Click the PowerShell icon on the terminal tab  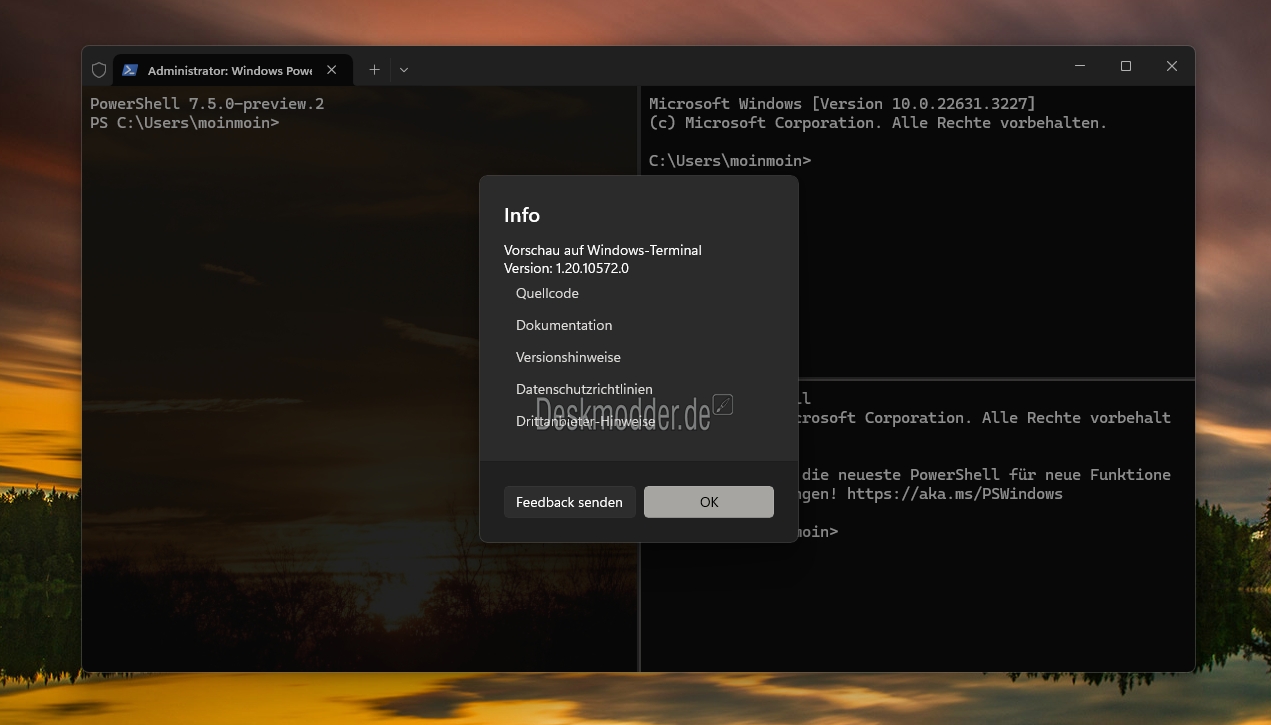[x=130, y=70]
